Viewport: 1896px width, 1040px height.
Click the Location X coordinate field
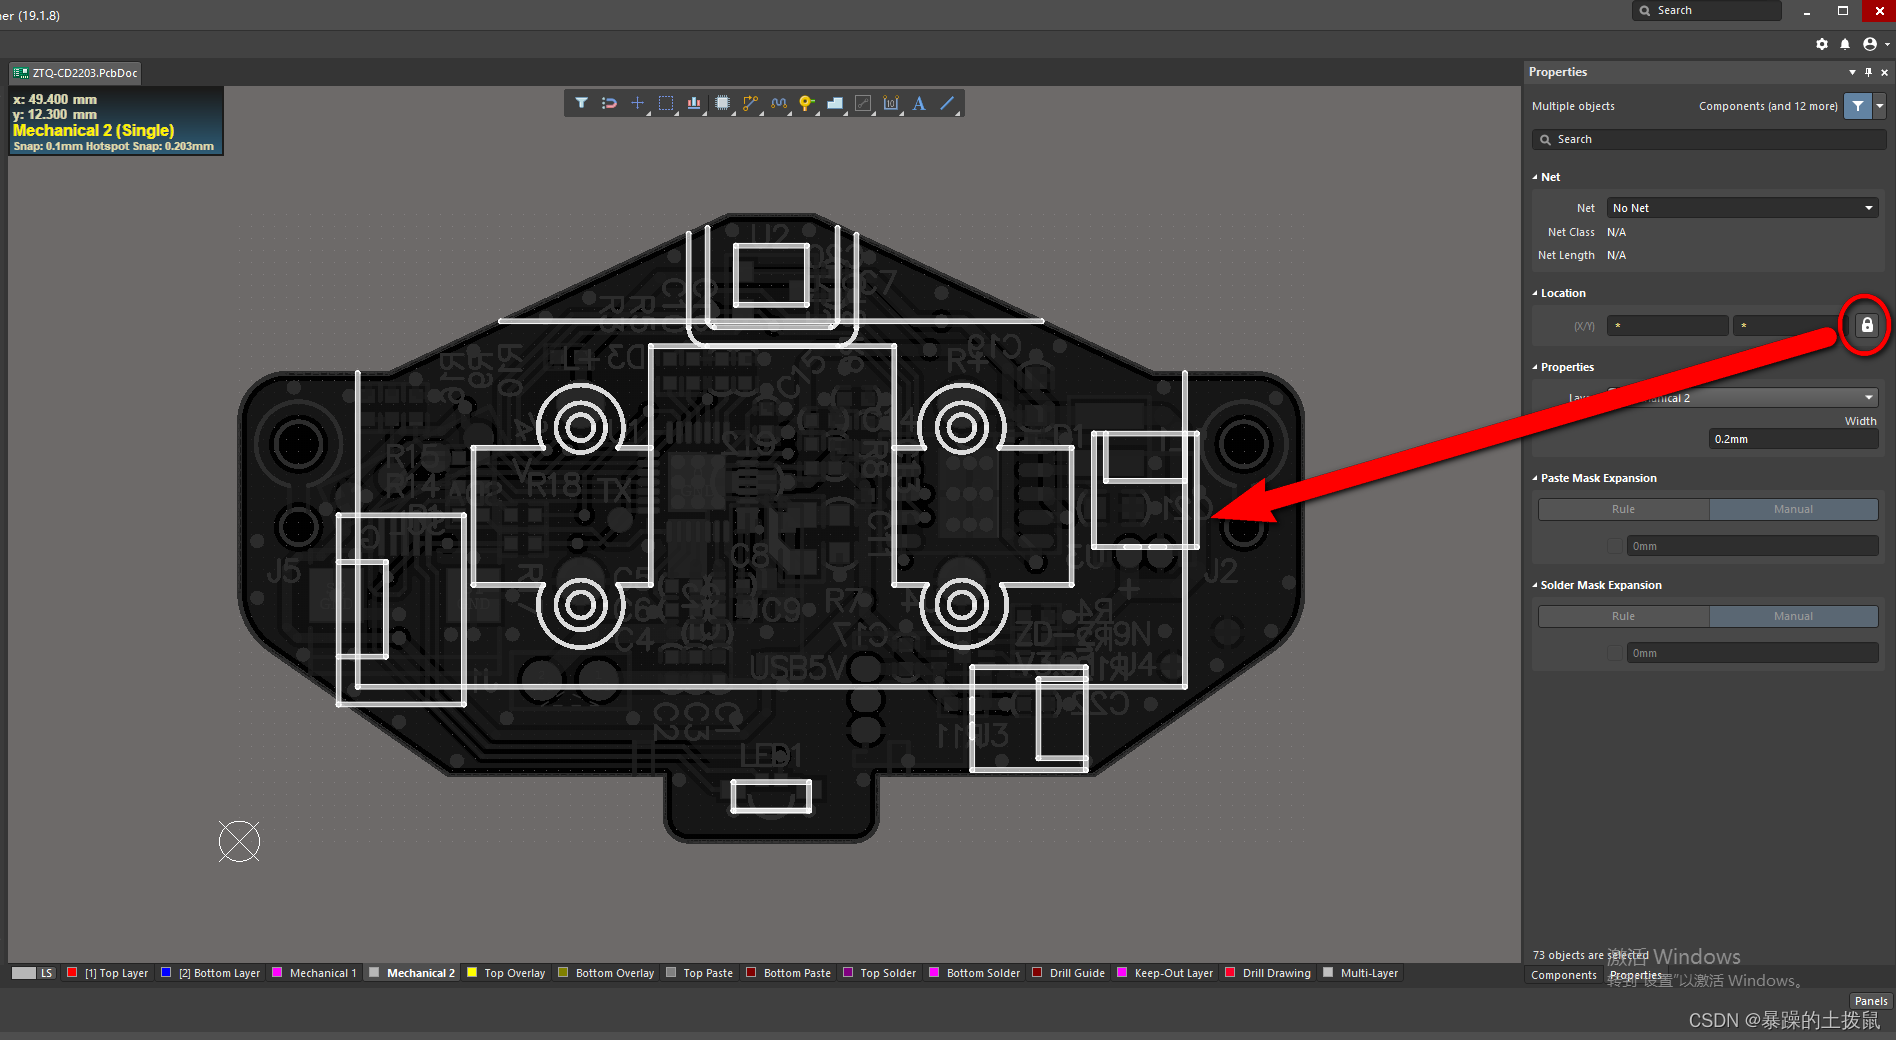click(x=1667, y=326)
